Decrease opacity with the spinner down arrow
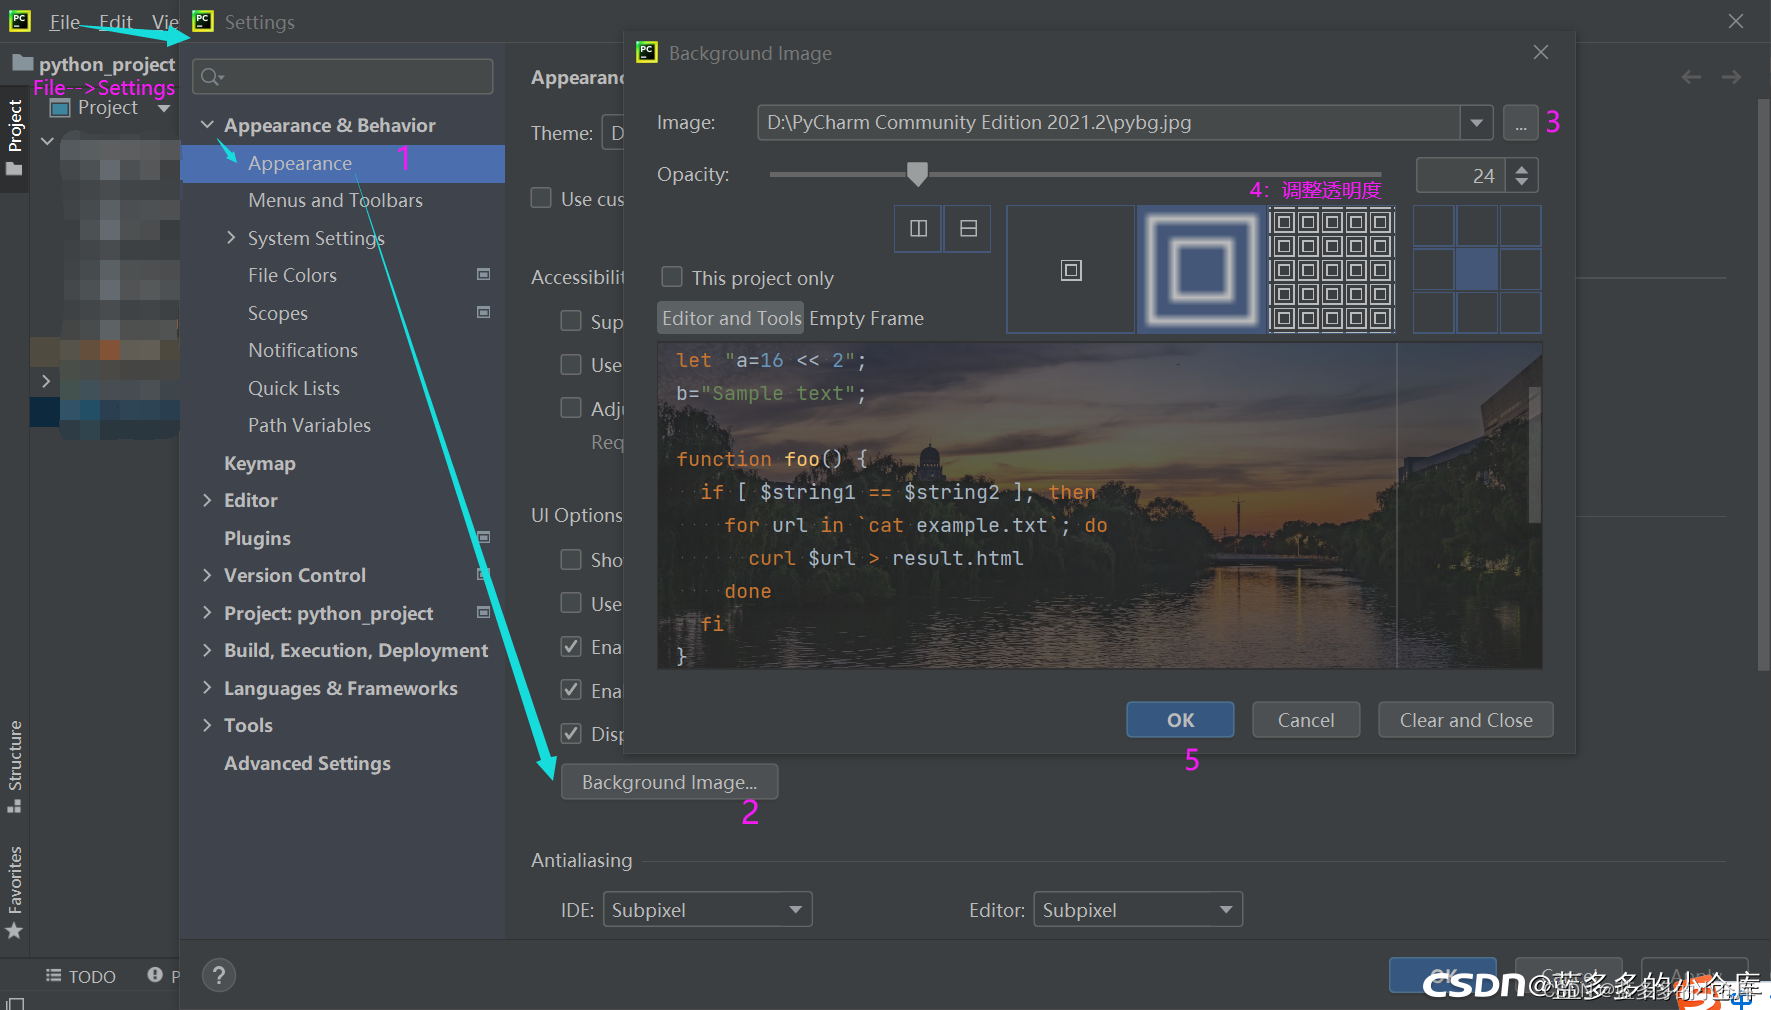 pos(1522,183)
